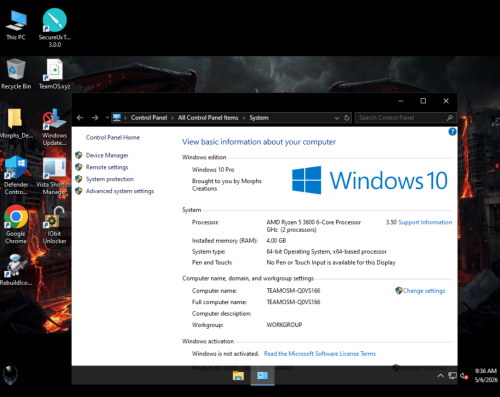Expand chevron after All Control Panel Items
Screen dimensions: 500x397
pos(244,118)
